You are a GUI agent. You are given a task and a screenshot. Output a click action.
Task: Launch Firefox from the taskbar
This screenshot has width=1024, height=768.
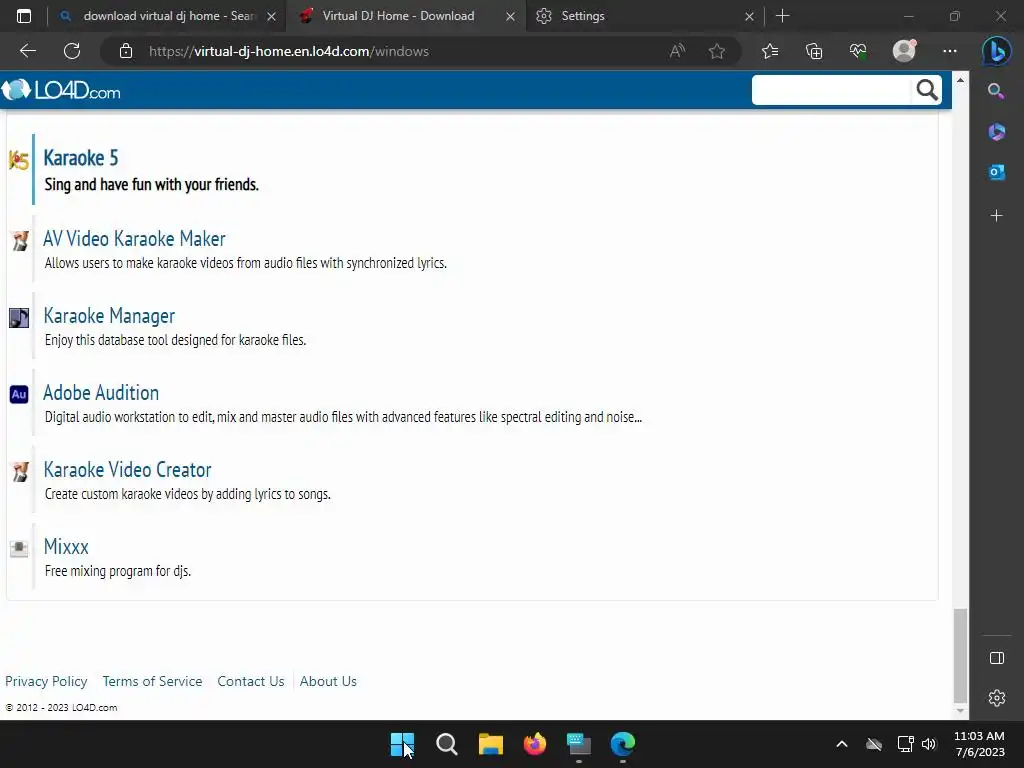click(535, 744)
